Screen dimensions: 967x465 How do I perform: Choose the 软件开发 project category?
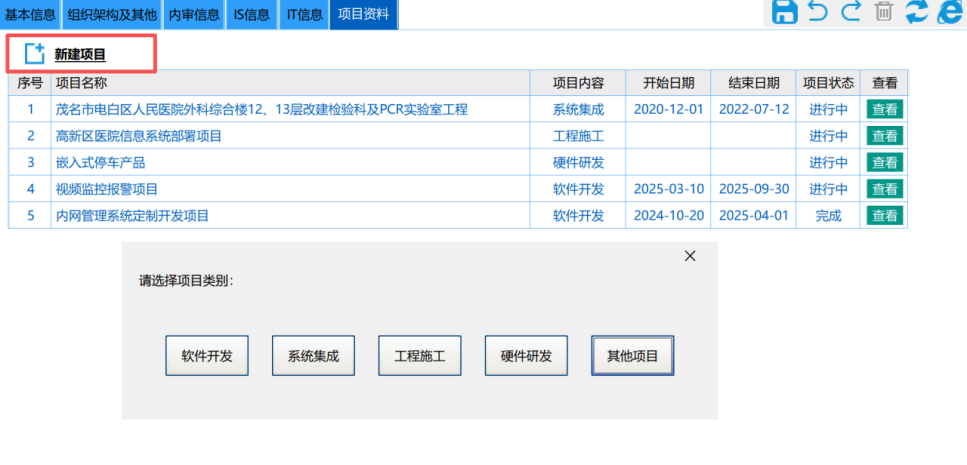pos(207,356)
